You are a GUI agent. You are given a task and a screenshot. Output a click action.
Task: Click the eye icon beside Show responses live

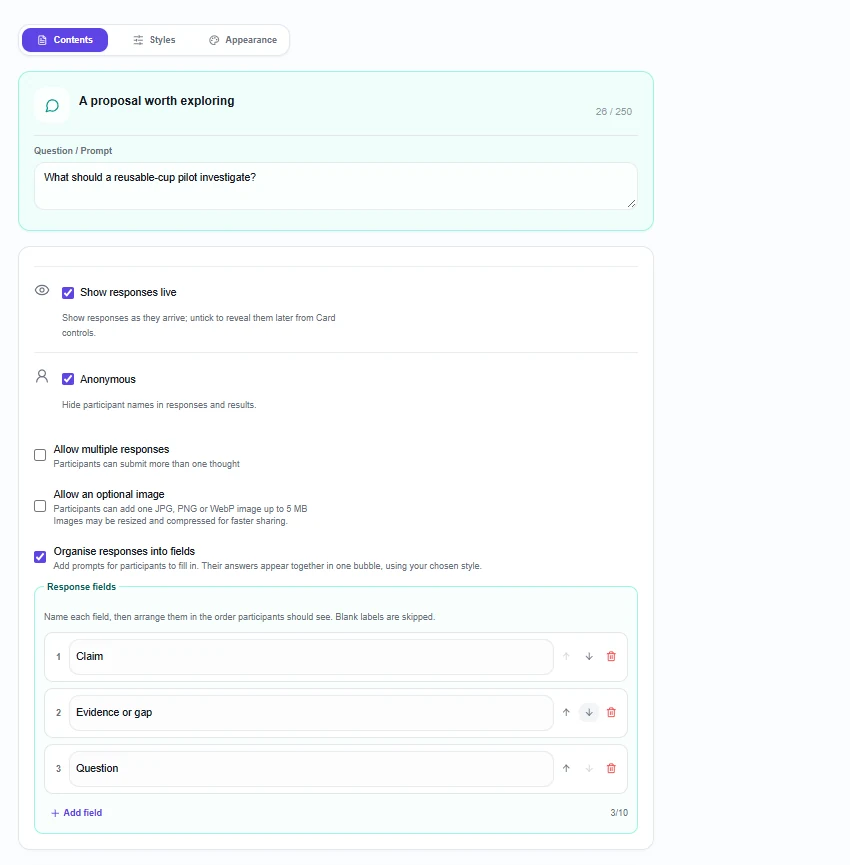coord(42,290)
